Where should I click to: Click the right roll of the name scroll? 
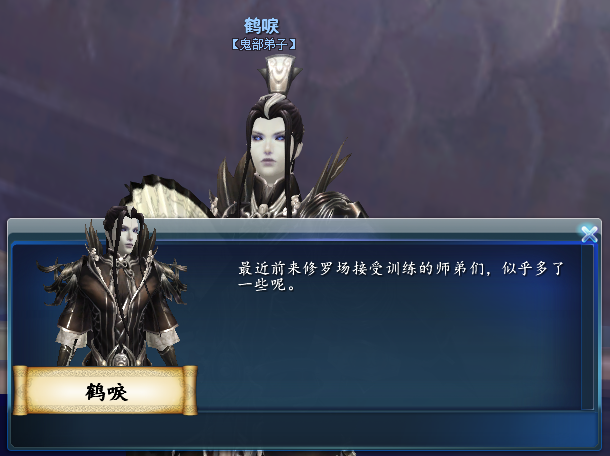(x=190, y=390)
